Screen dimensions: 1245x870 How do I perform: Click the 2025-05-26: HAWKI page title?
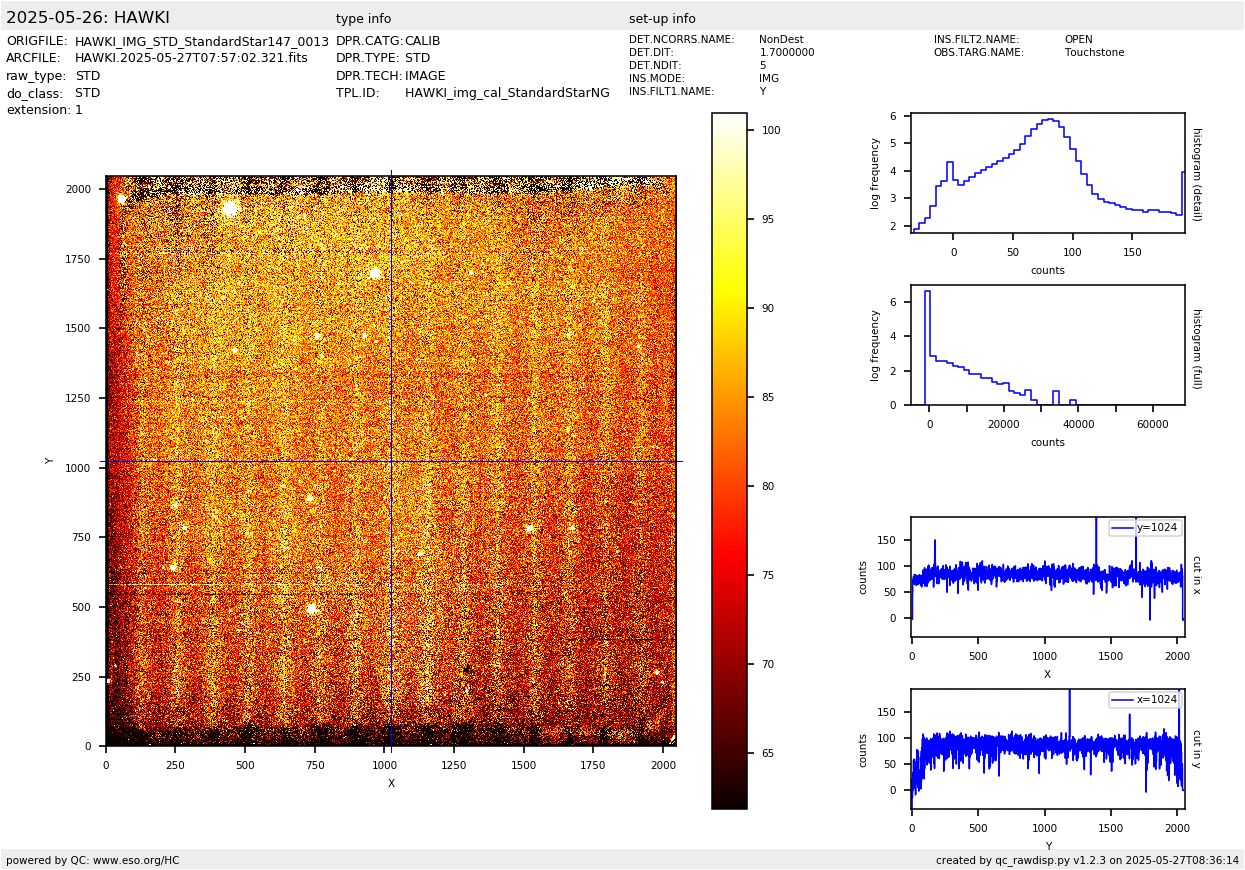tap(88, 18)
